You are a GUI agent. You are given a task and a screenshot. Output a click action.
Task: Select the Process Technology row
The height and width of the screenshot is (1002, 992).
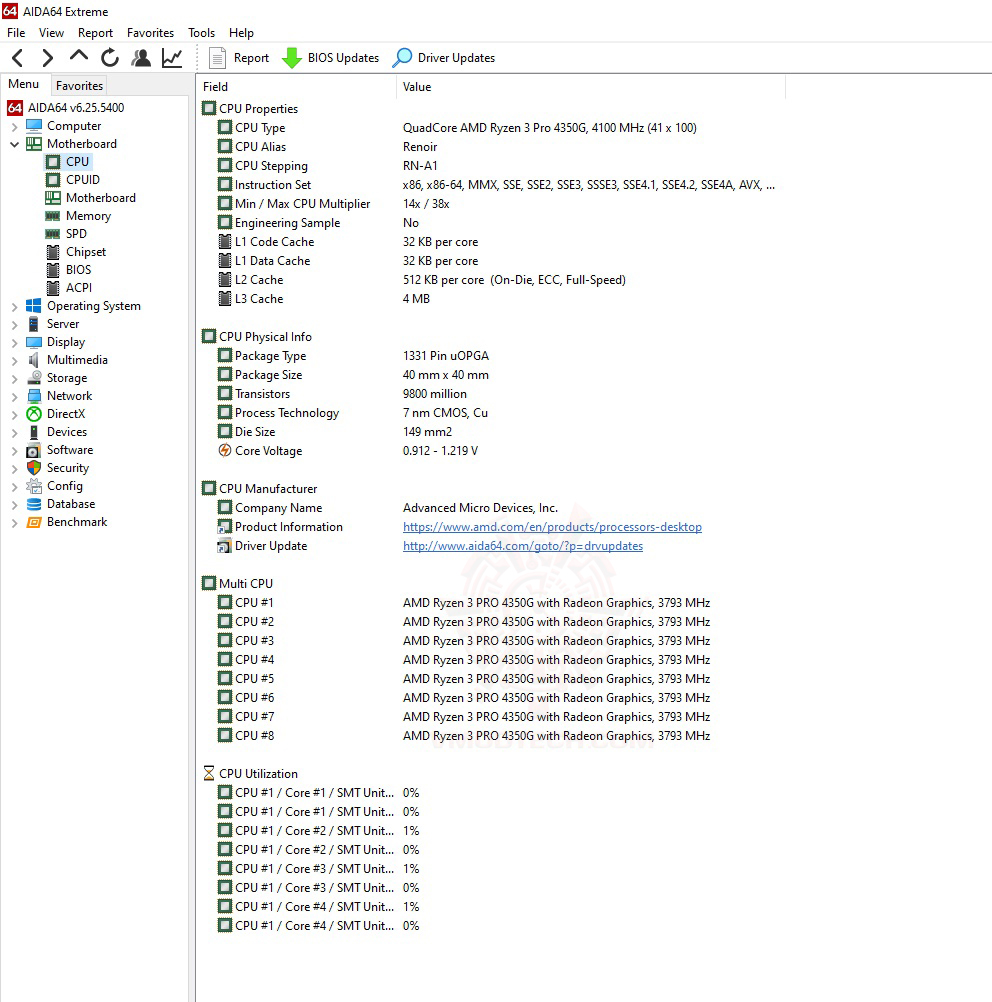tap(353, 413)
